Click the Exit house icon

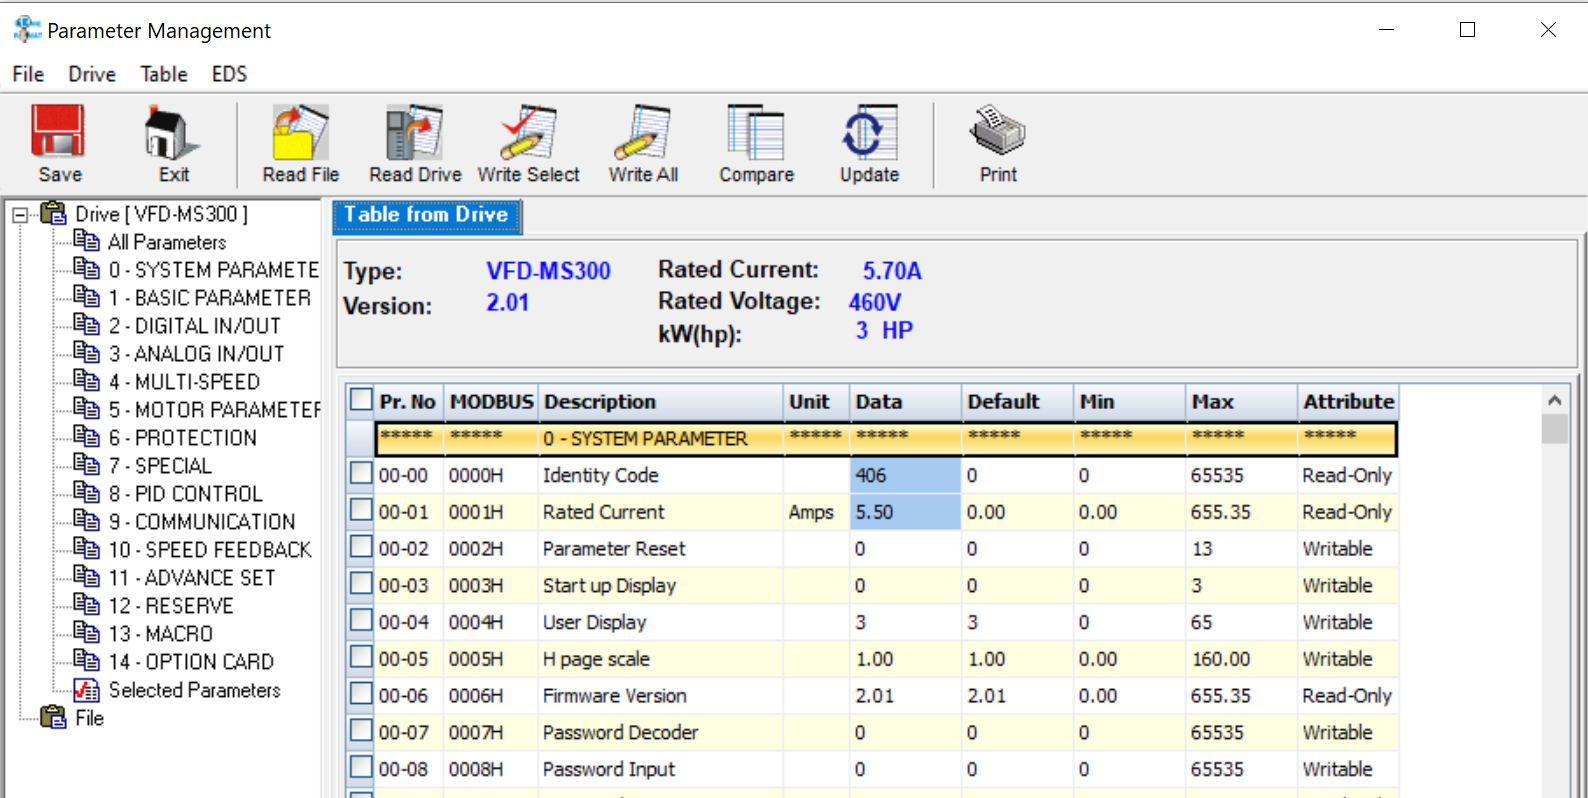click(x=171, y=133)
